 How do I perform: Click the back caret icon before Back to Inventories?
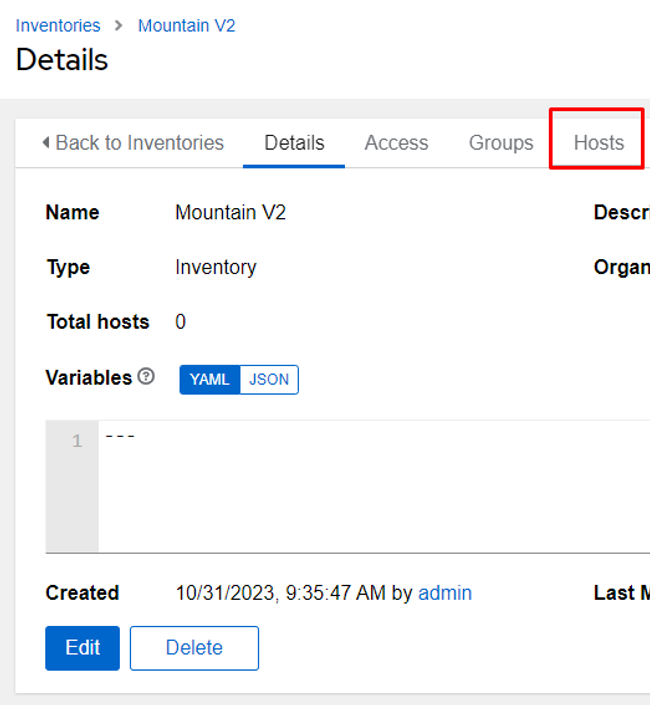coord(46,143)
